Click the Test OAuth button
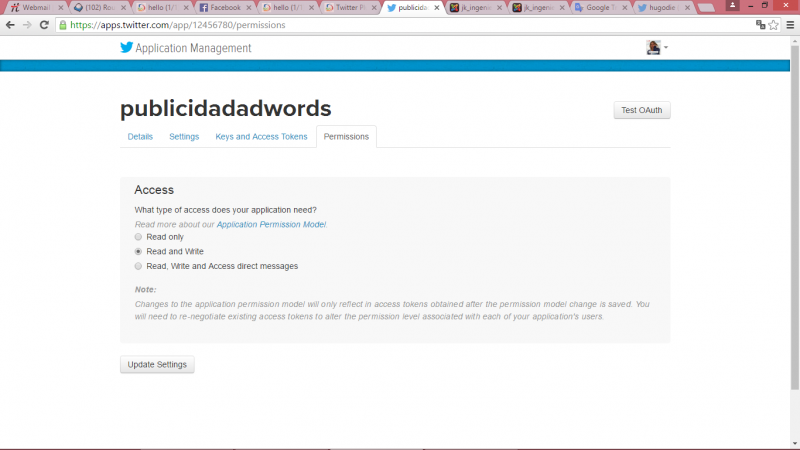 tap(642, 110)
